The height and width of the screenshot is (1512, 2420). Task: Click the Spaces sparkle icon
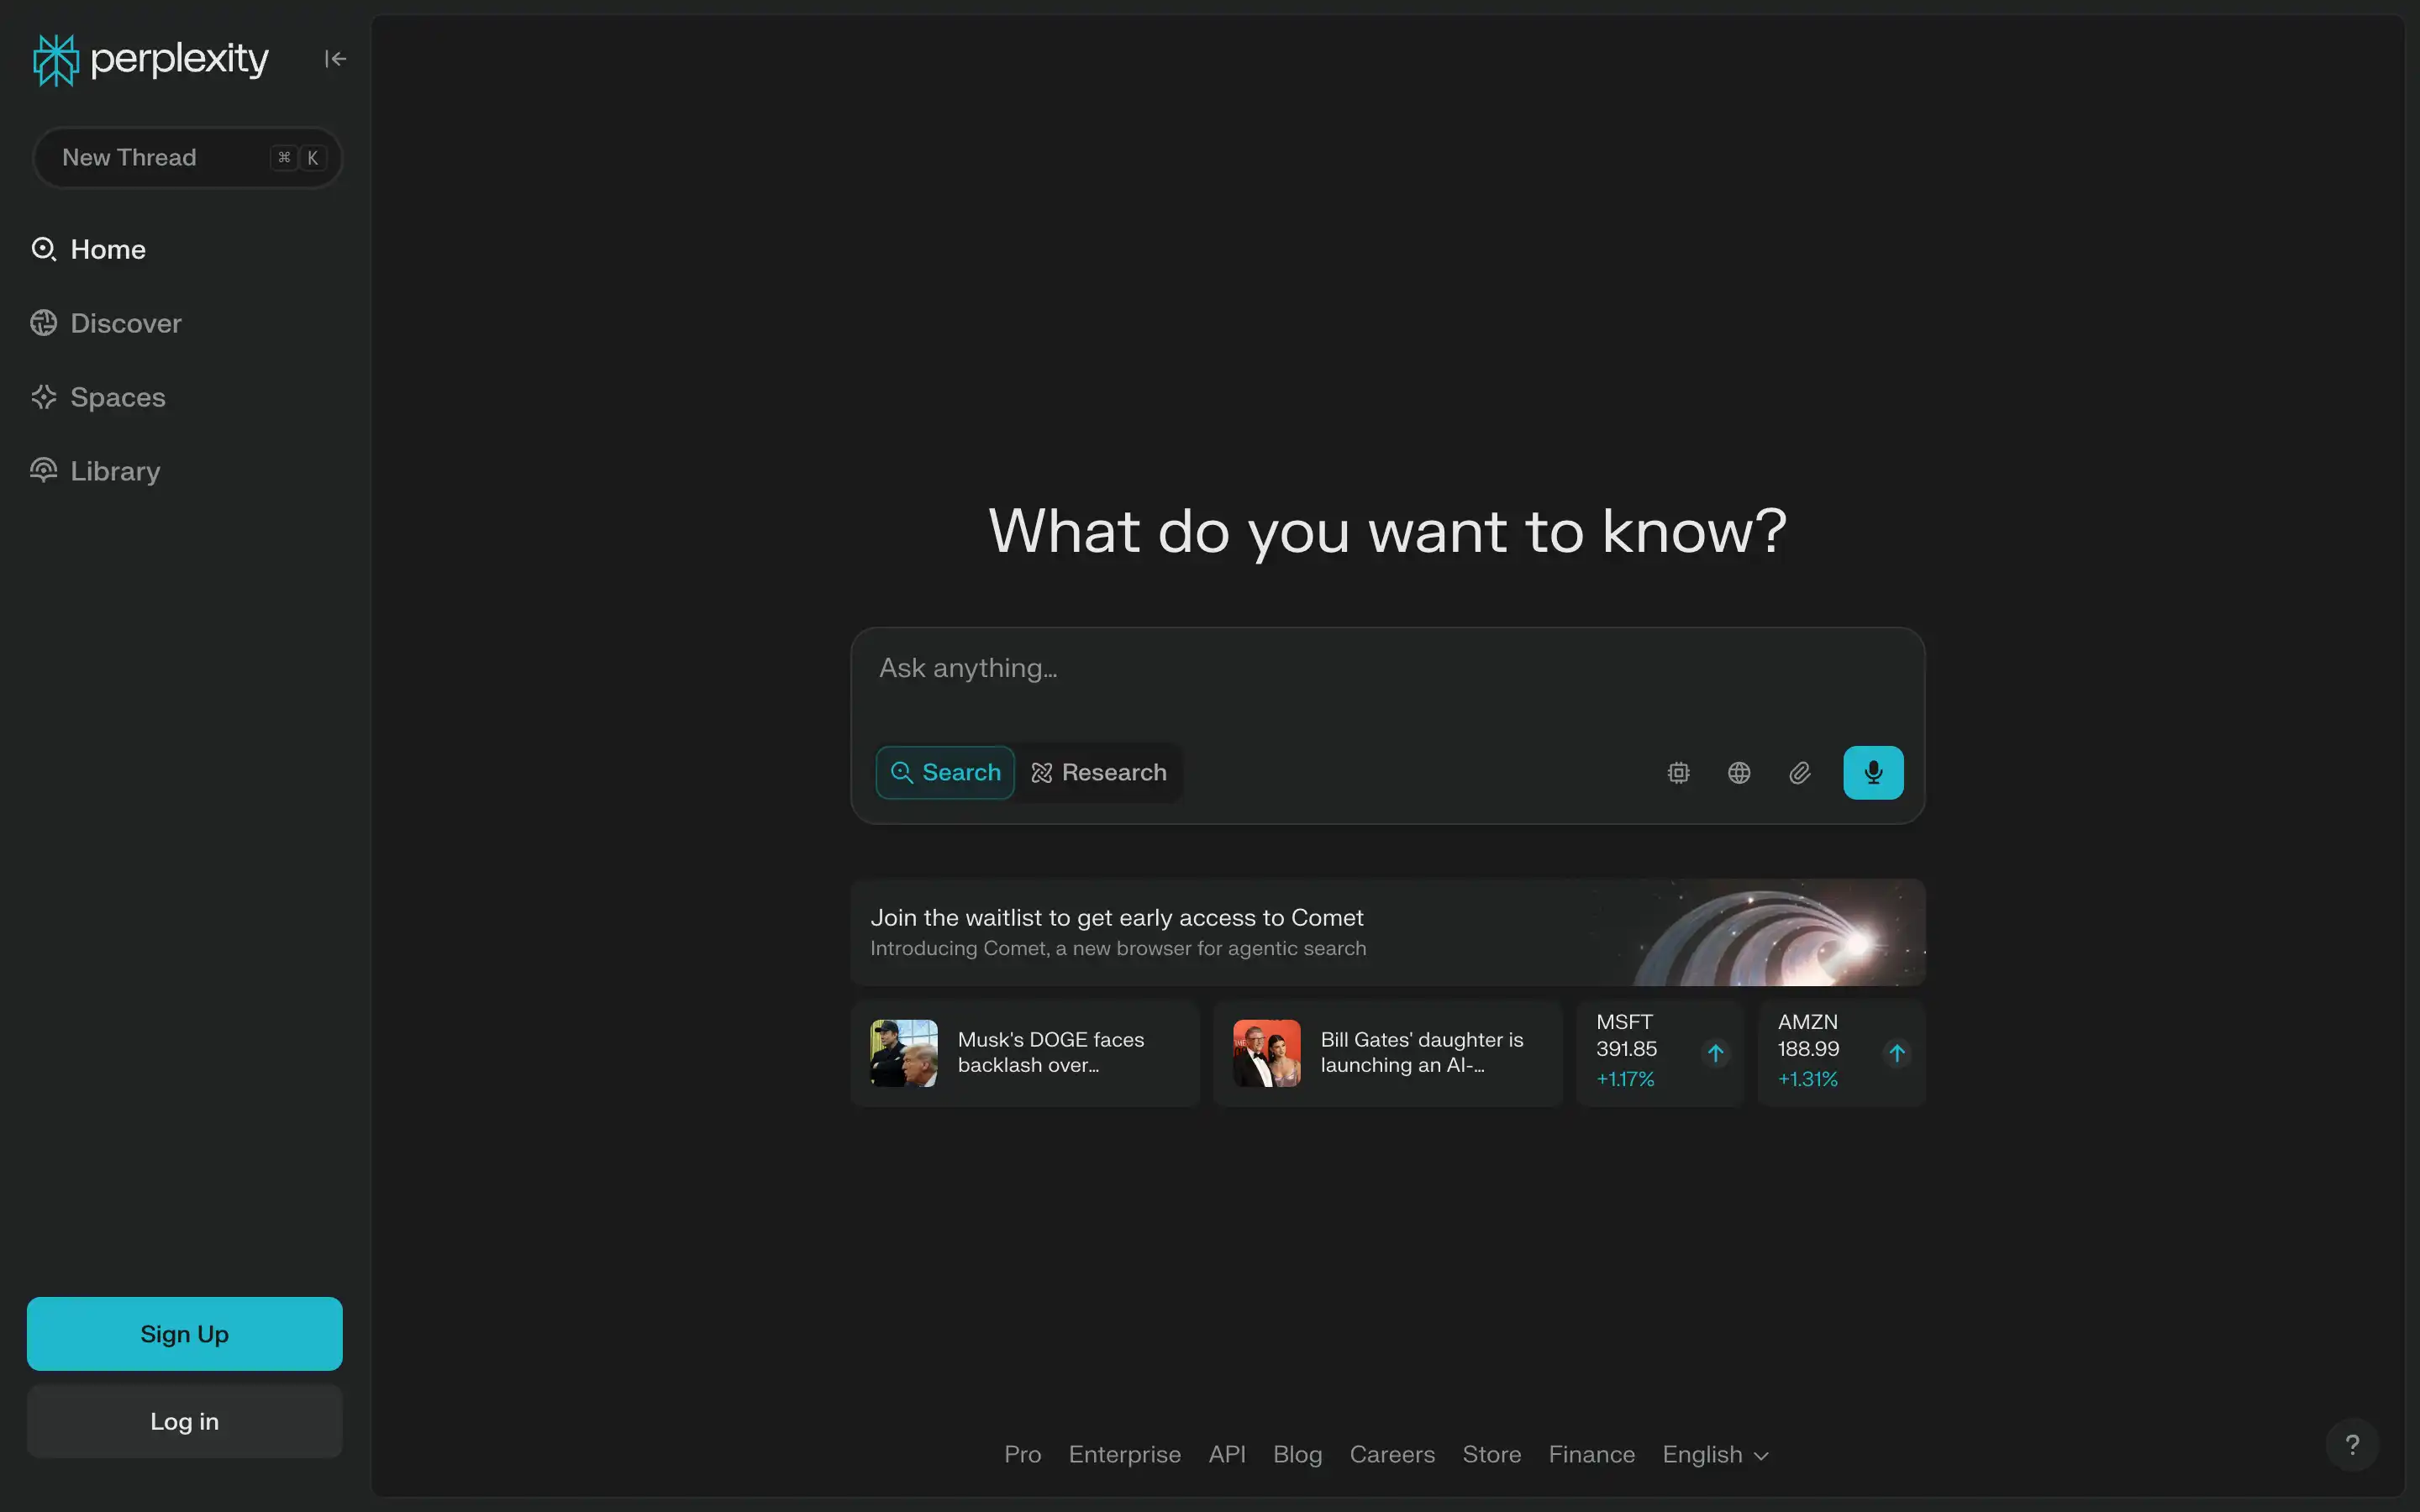(x=44, y=397)
